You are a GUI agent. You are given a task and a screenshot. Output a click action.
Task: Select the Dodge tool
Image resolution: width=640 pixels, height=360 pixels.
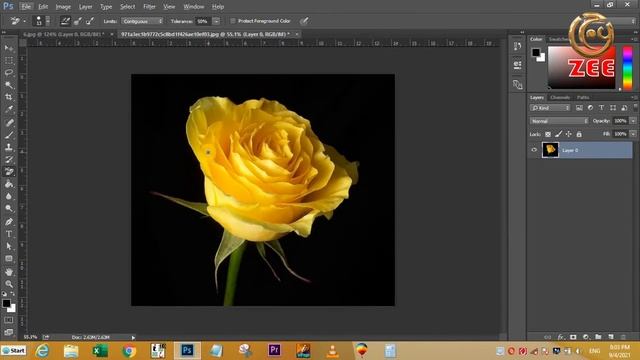click(x=9, y=209)
